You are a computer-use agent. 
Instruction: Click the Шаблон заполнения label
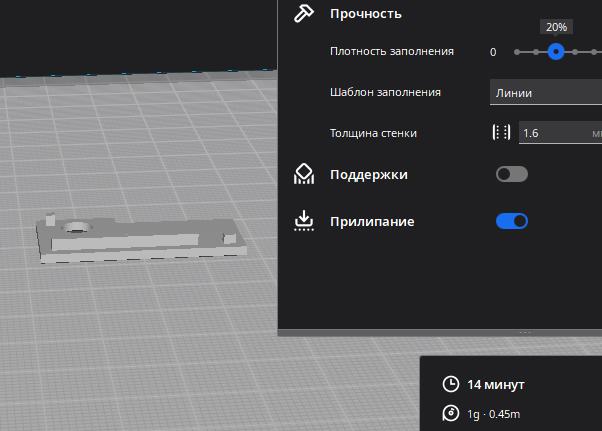[x=385, y=92]
